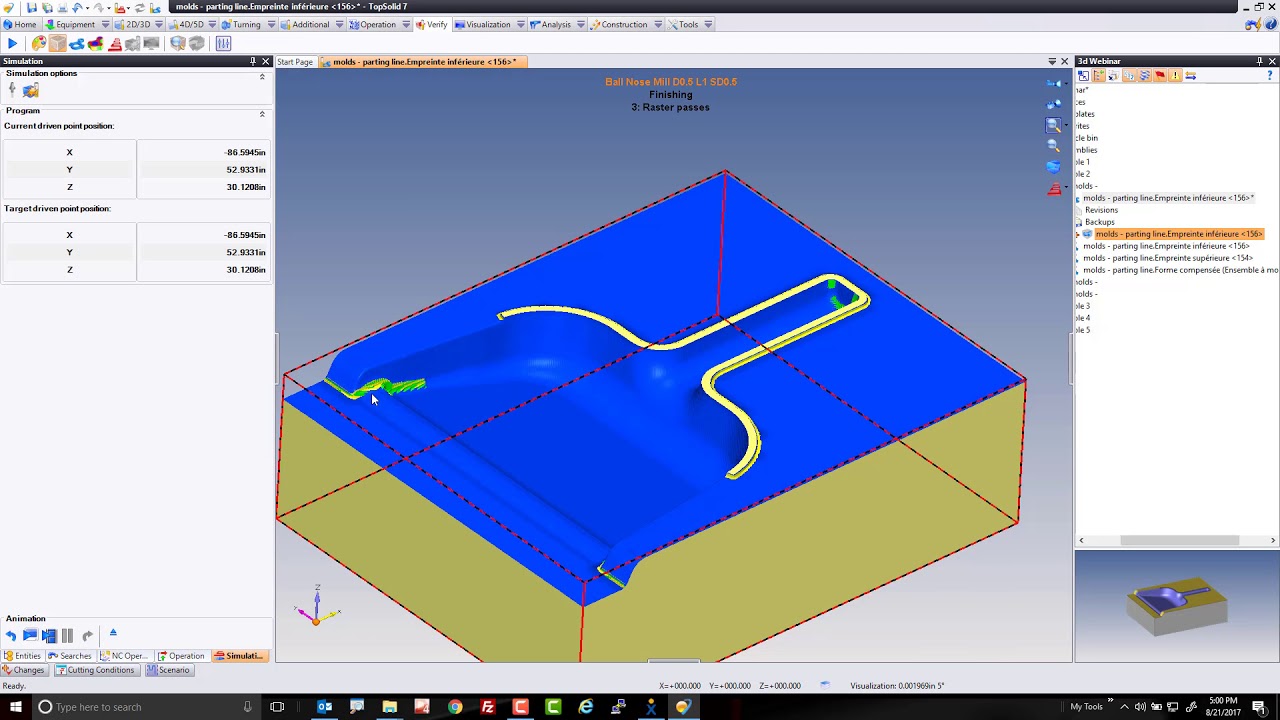Image resolution: width=1280 pixels, height=720 pixels.
Task: Click the step-forward animation button
Action: click(49, 635)
